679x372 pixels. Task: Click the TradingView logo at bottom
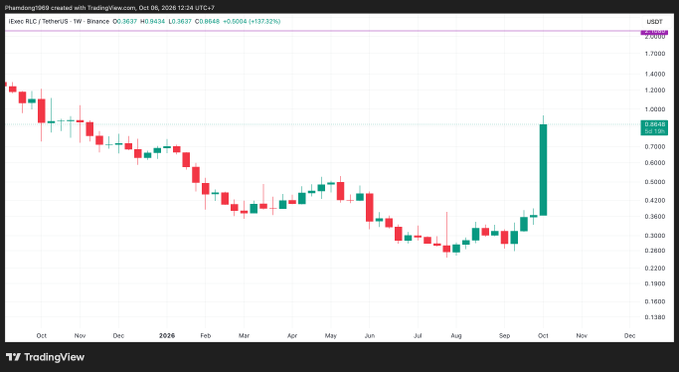(45, 357)
